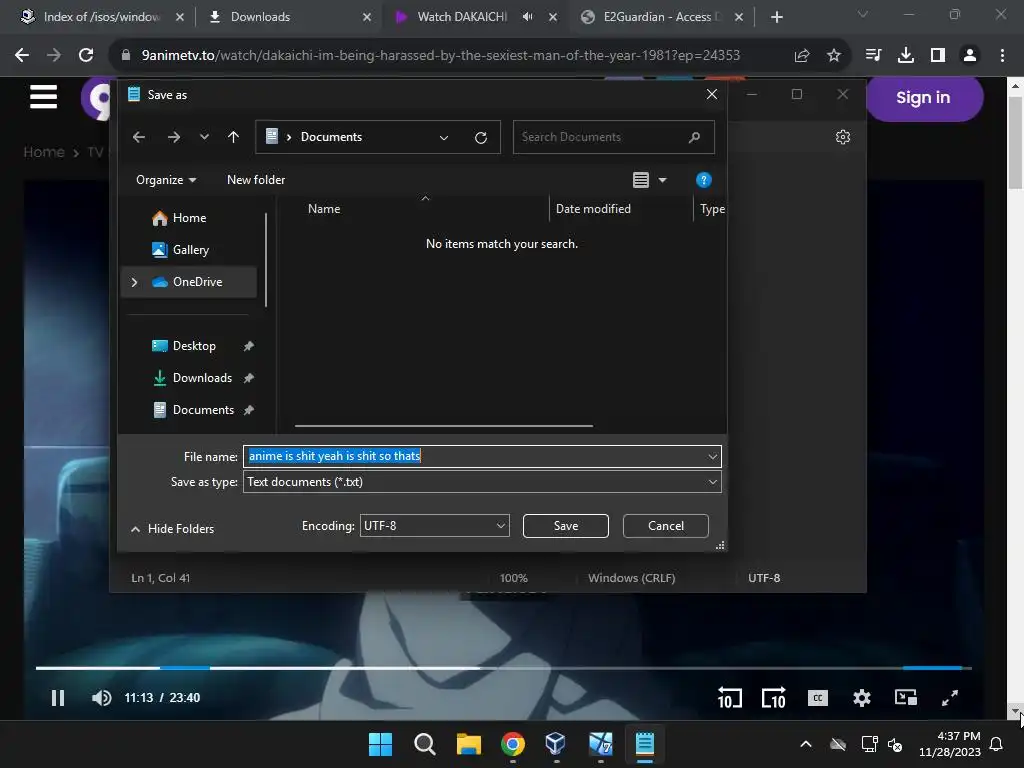Share this page from address bar
Viewport: 1024px width, 768px height.
click(x=802, y=56)
